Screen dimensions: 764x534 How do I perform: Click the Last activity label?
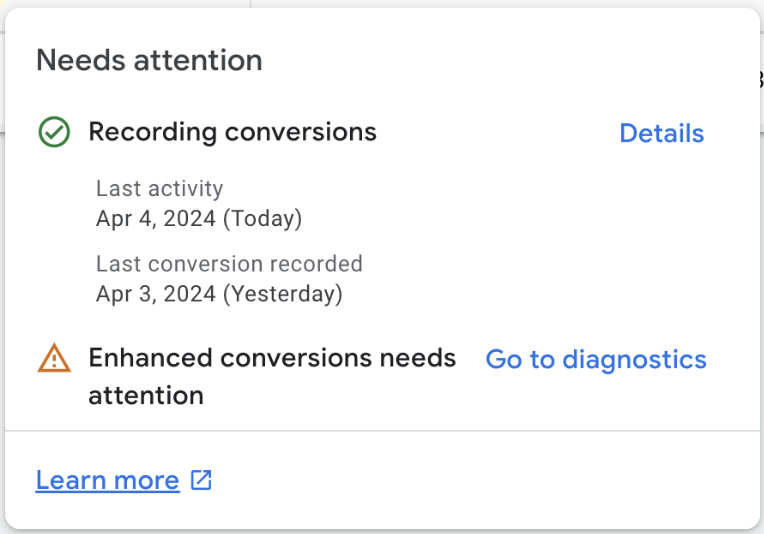pos(159,189)
